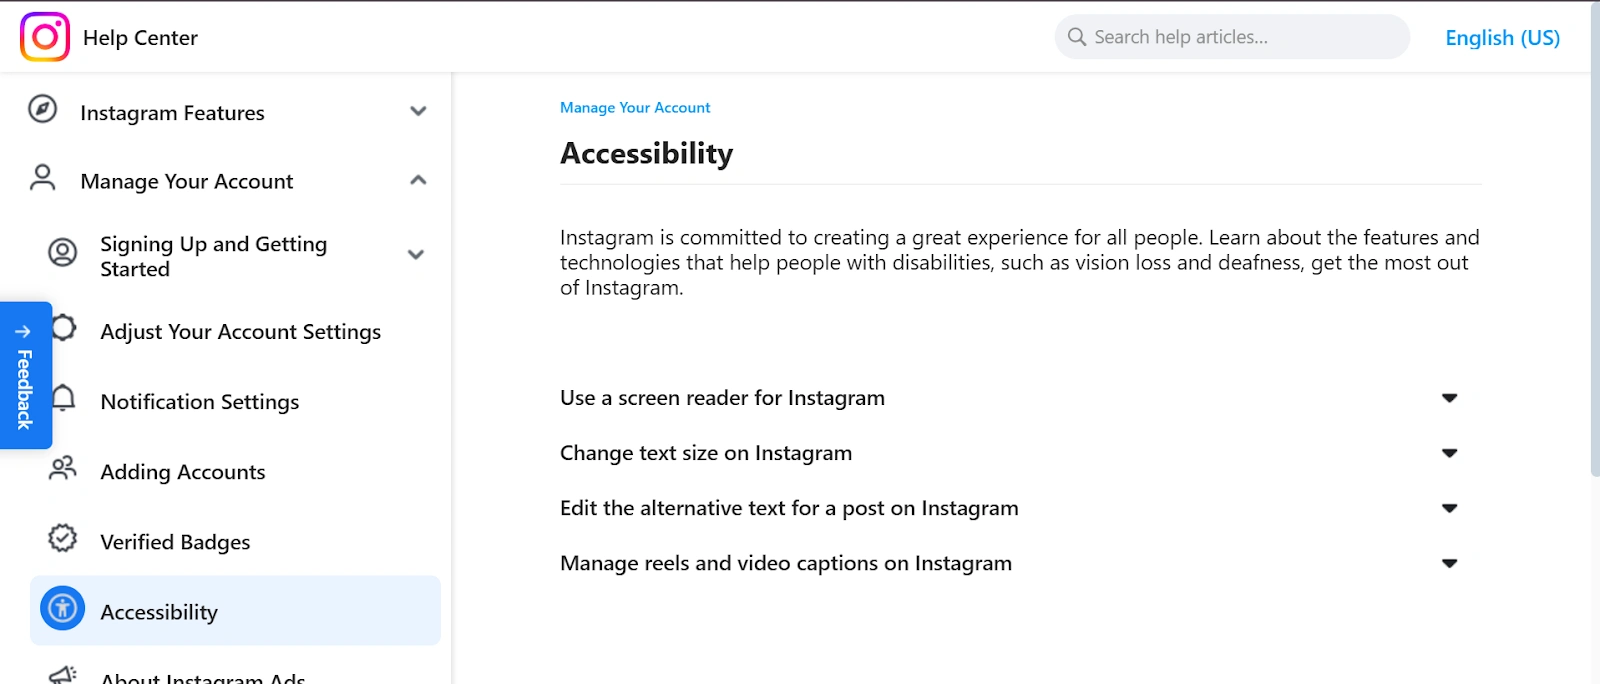The height and width of the screenshot is (684, 1600).
Task: Click the blue Accessibility figure icon
Action: 62,608
